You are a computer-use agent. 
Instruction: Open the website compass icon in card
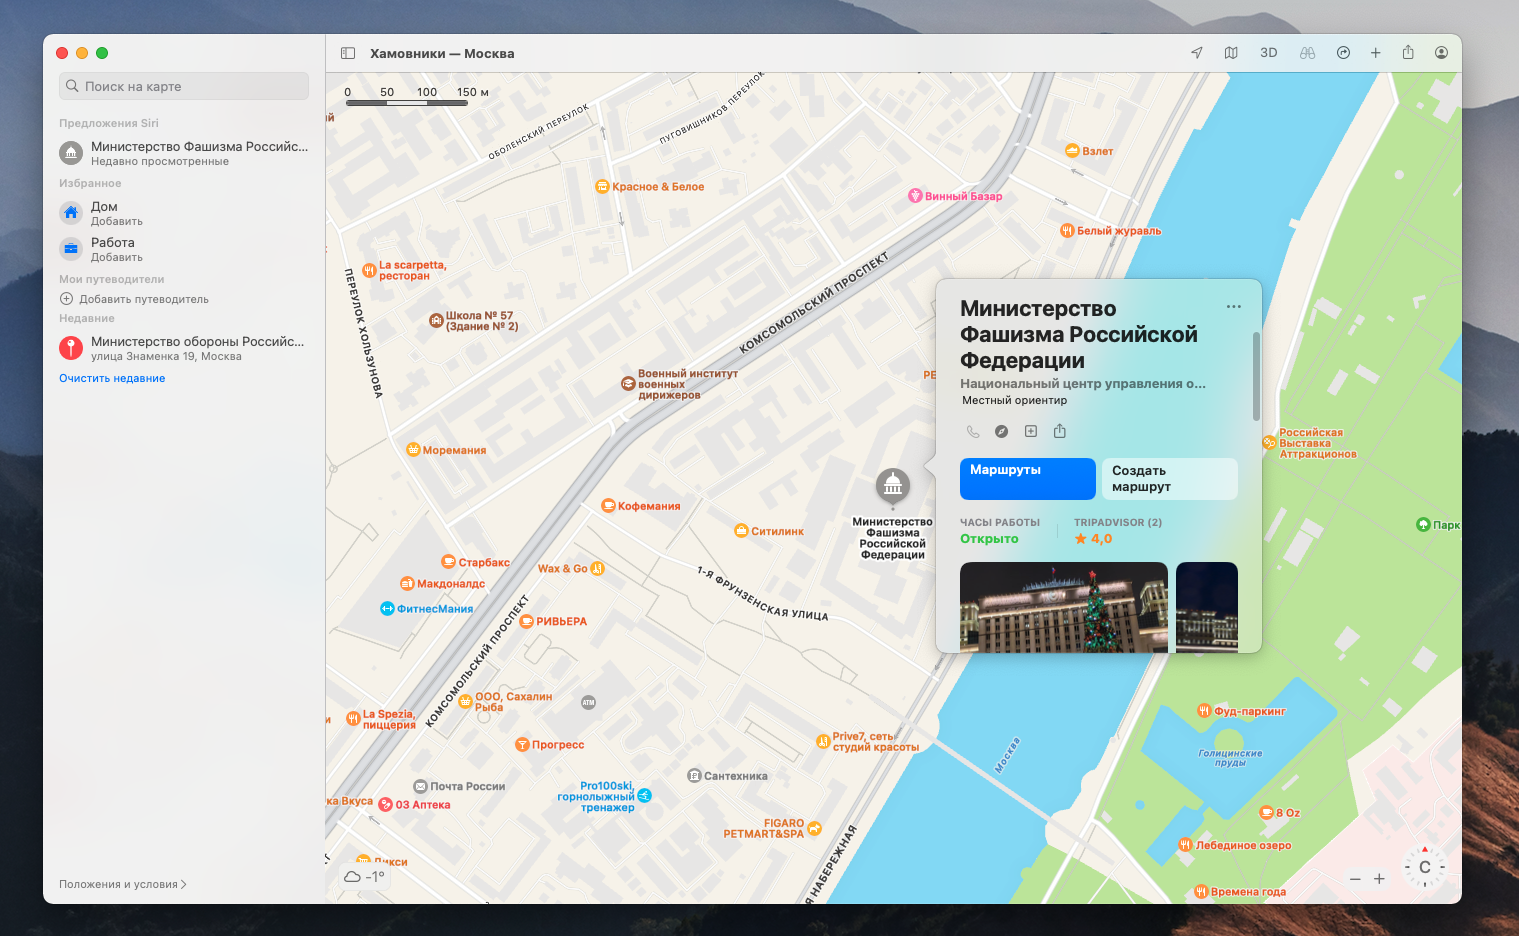pos(1001,431)
